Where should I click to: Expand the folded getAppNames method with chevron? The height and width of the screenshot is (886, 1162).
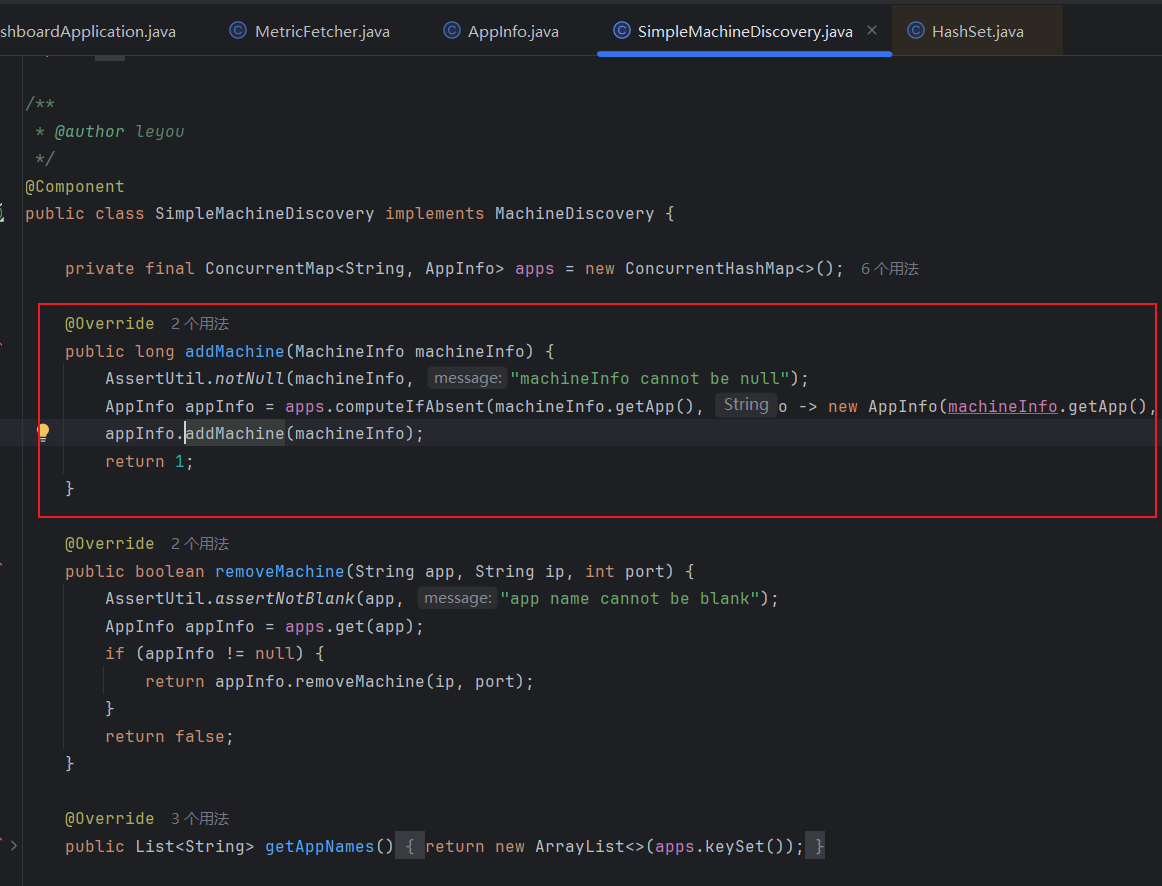[14, 846]
